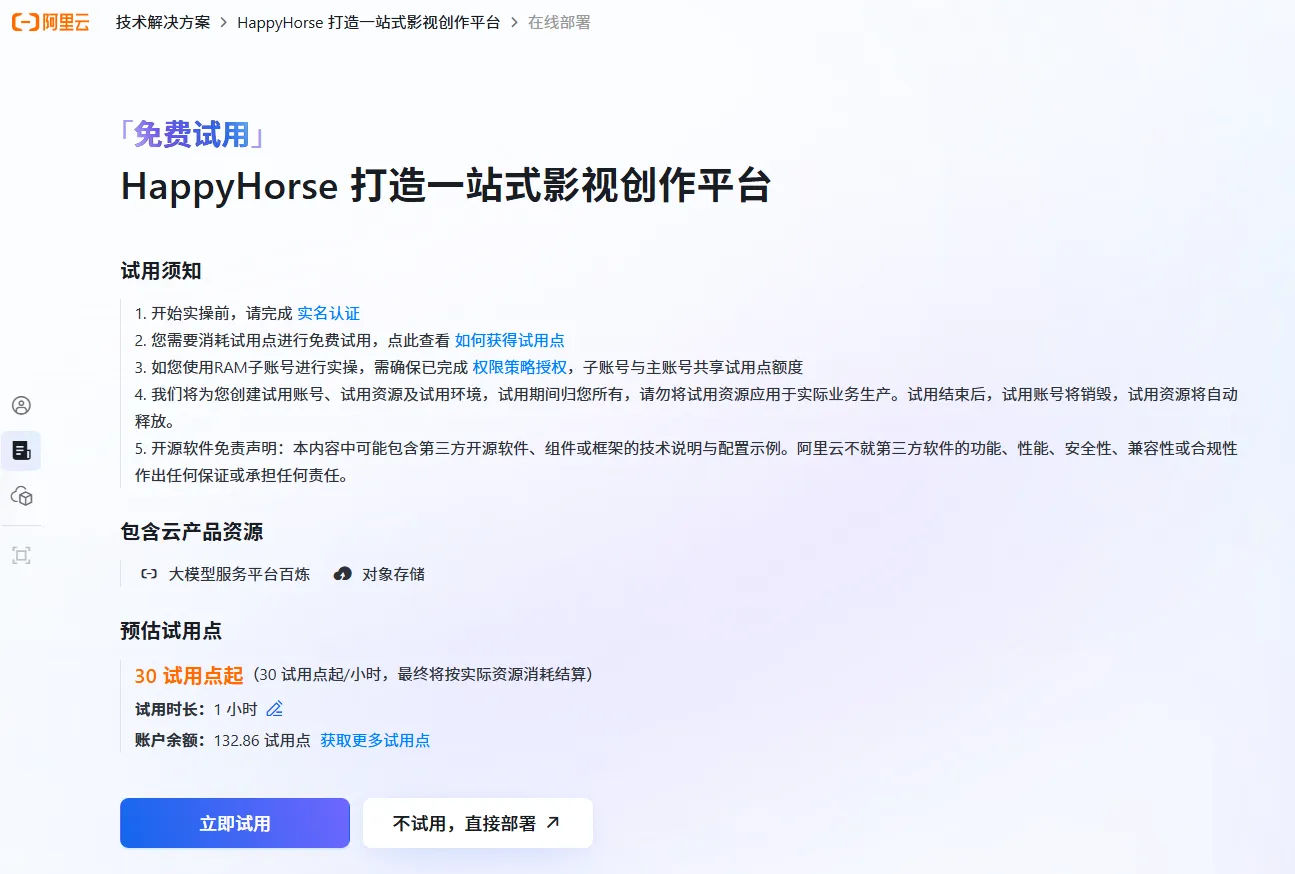Toggle the fullscreen sidebar icon

[x=21, y=555]
